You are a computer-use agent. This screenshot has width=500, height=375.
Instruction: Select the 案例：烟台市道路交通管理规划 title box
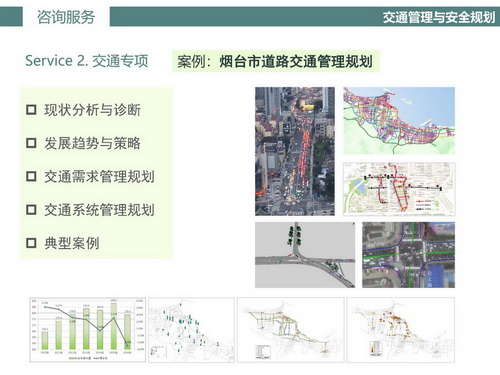tap(276, 61)
